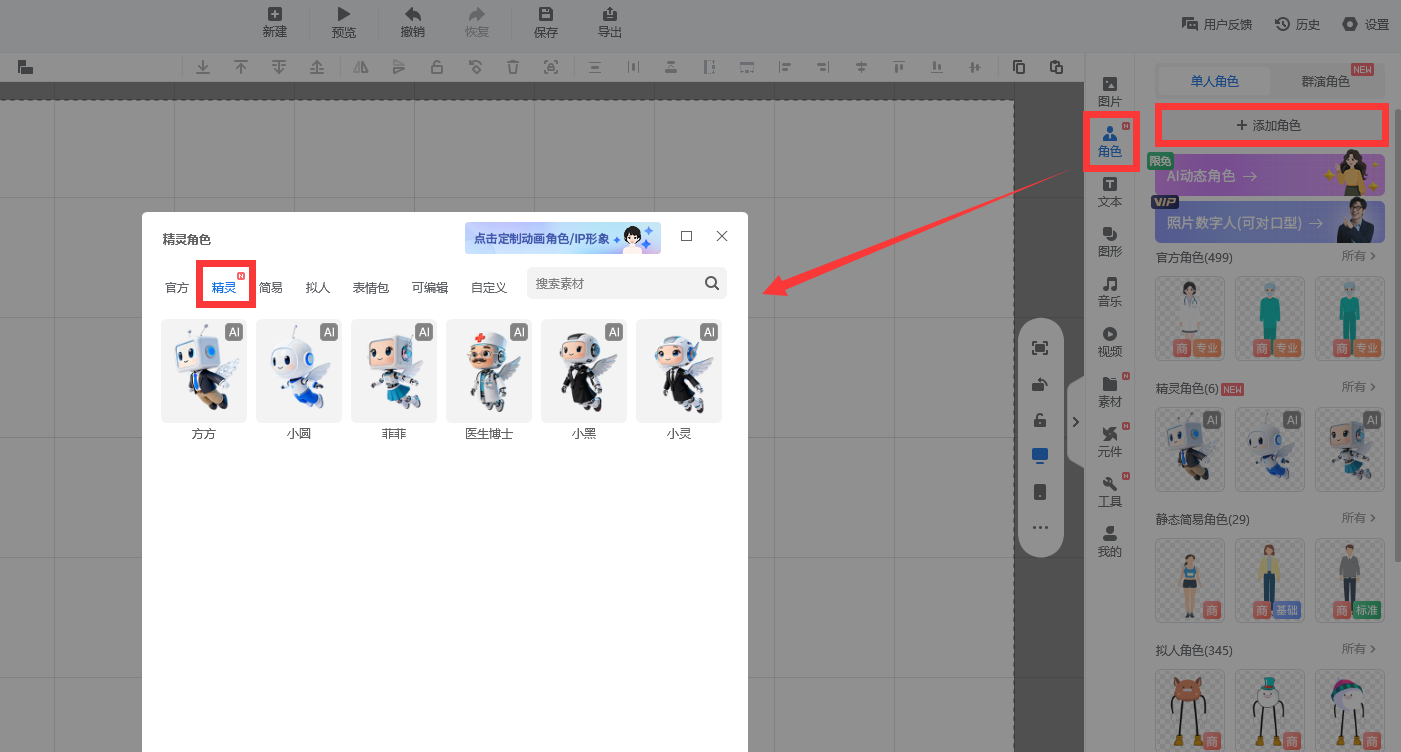Click the 预览 (Preview) play icon
Image resolution: width=1401 pixels, height=752 pixels.
pyautogui.click(x=344, y=14)
